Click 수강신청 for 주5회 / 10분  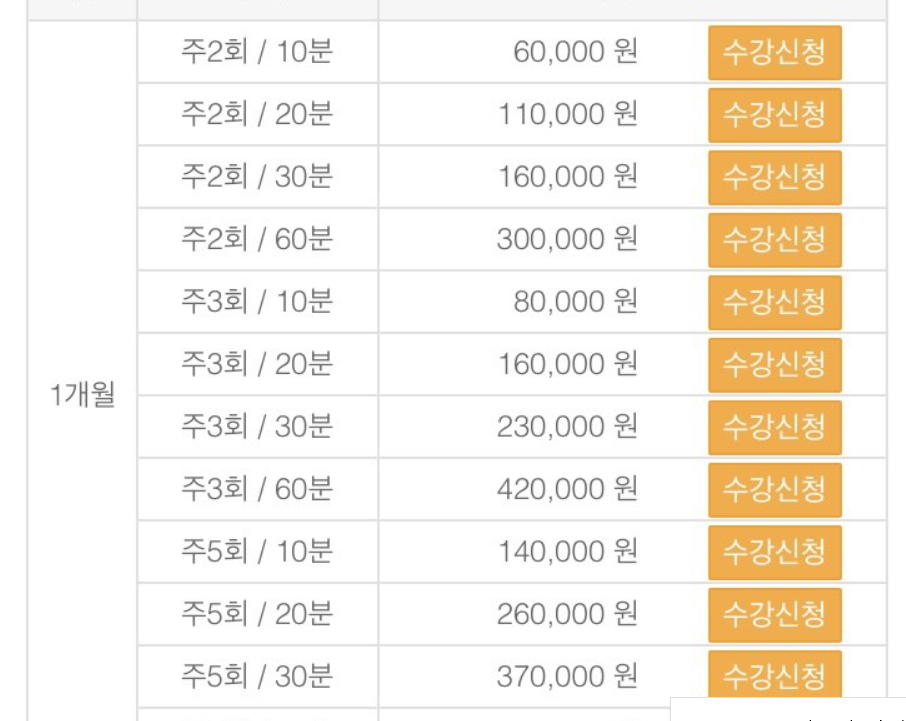tap(775, 552)
